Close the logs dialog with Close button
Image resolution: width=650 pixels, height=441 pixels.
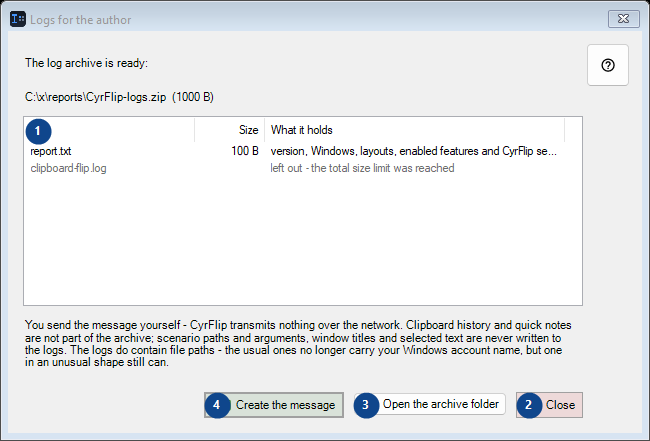tap(549, 405)
